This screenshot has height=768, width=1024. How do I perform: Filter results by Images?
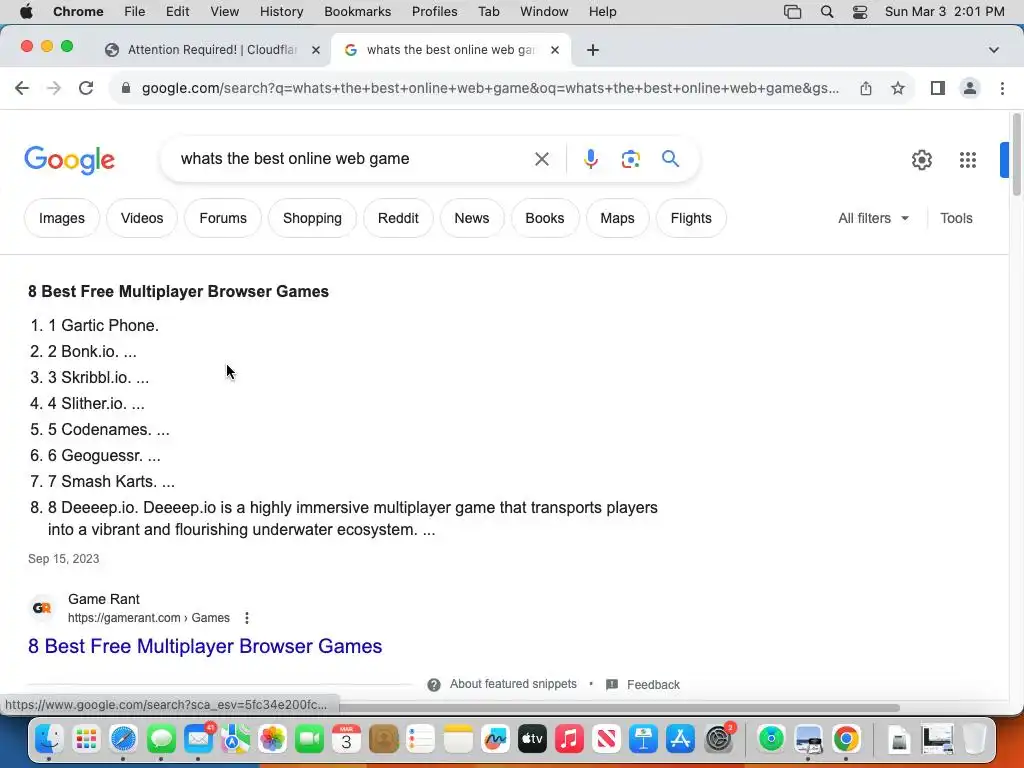tap(61, 218)
